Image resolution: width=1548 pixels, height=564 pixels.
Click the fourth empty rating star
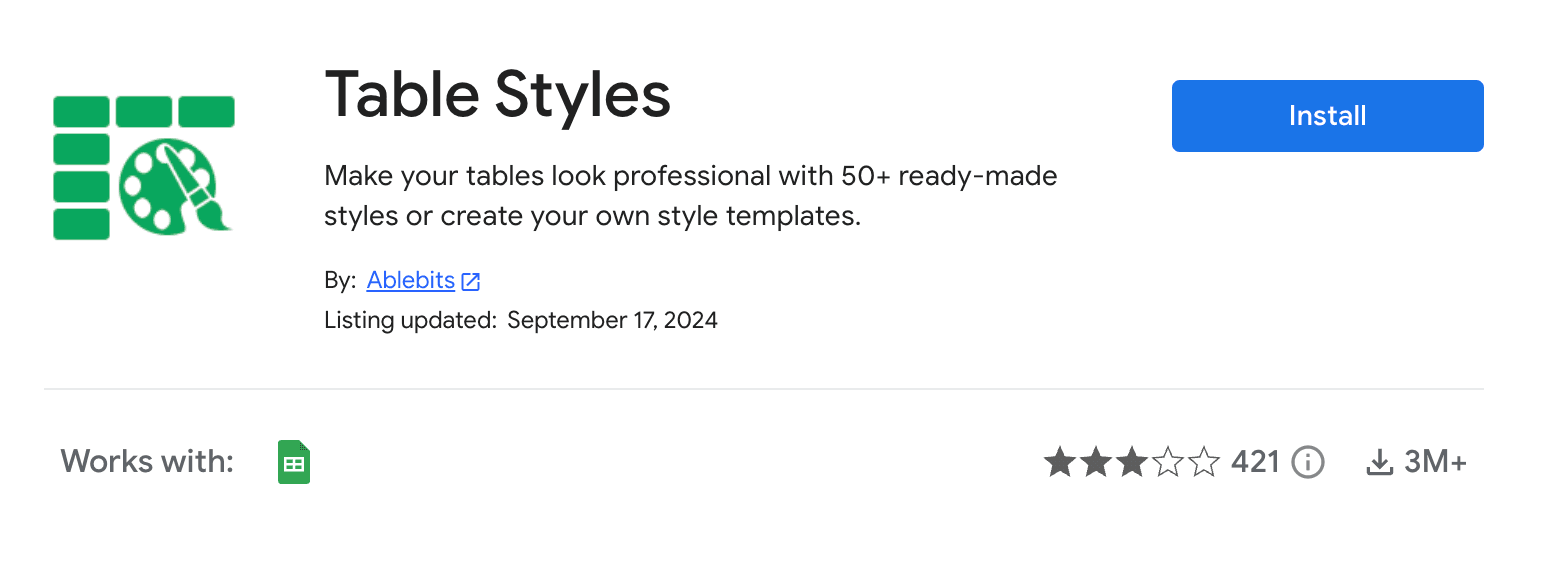point(1168,462)
